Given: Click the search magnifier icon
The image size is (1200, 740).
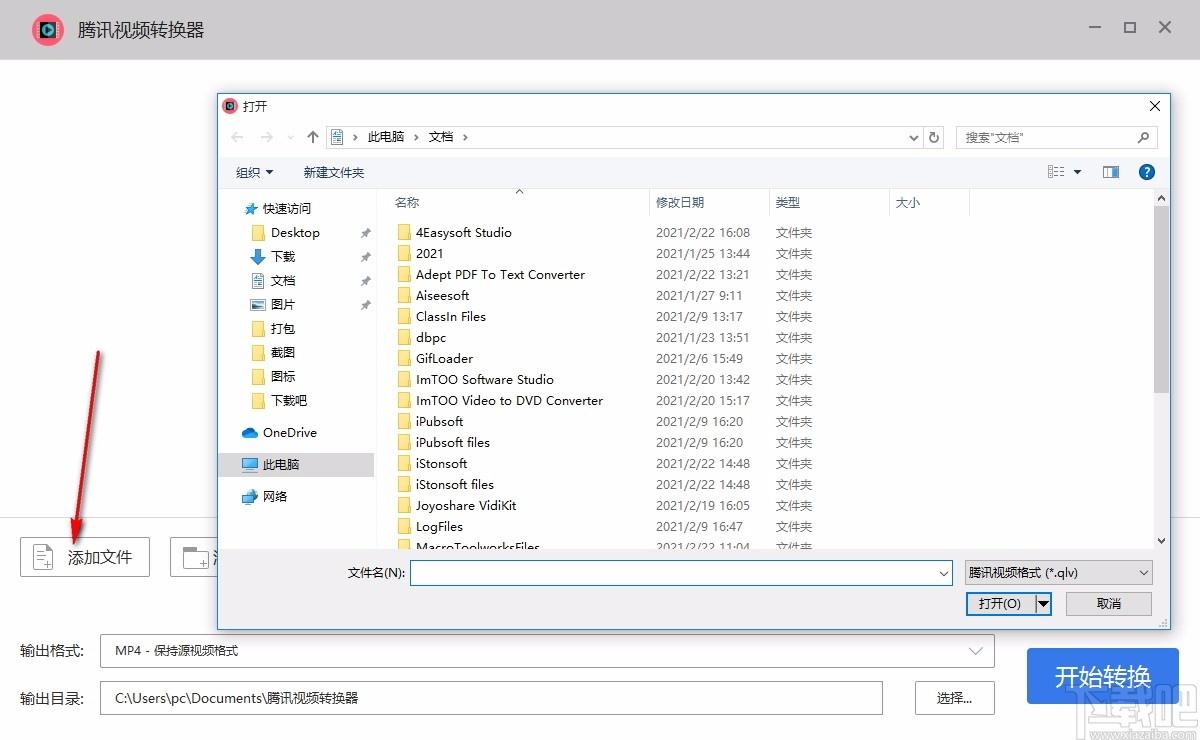Looking at the screenshot, I should click(x=1144, y=137).
